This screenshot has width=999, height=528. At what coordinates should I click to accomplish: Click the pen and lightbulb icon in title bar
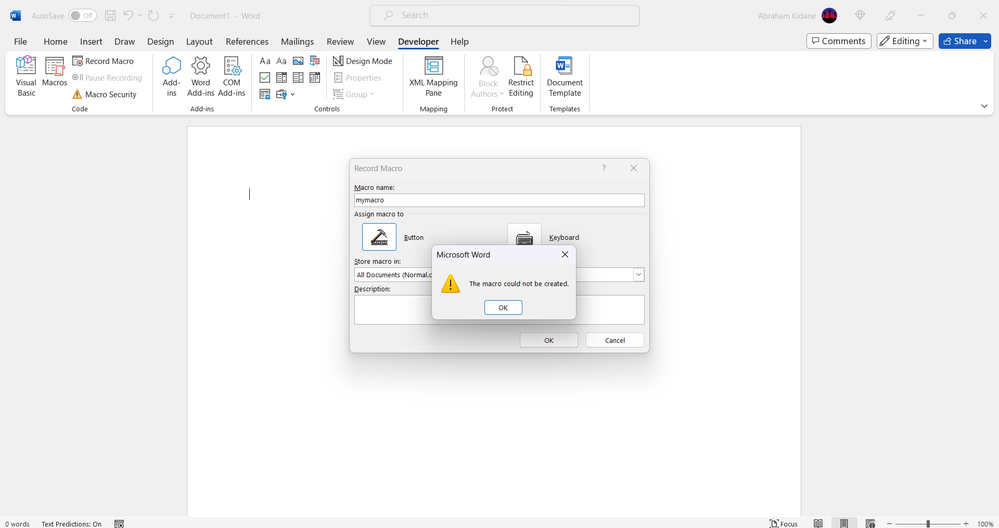(890, 15)
